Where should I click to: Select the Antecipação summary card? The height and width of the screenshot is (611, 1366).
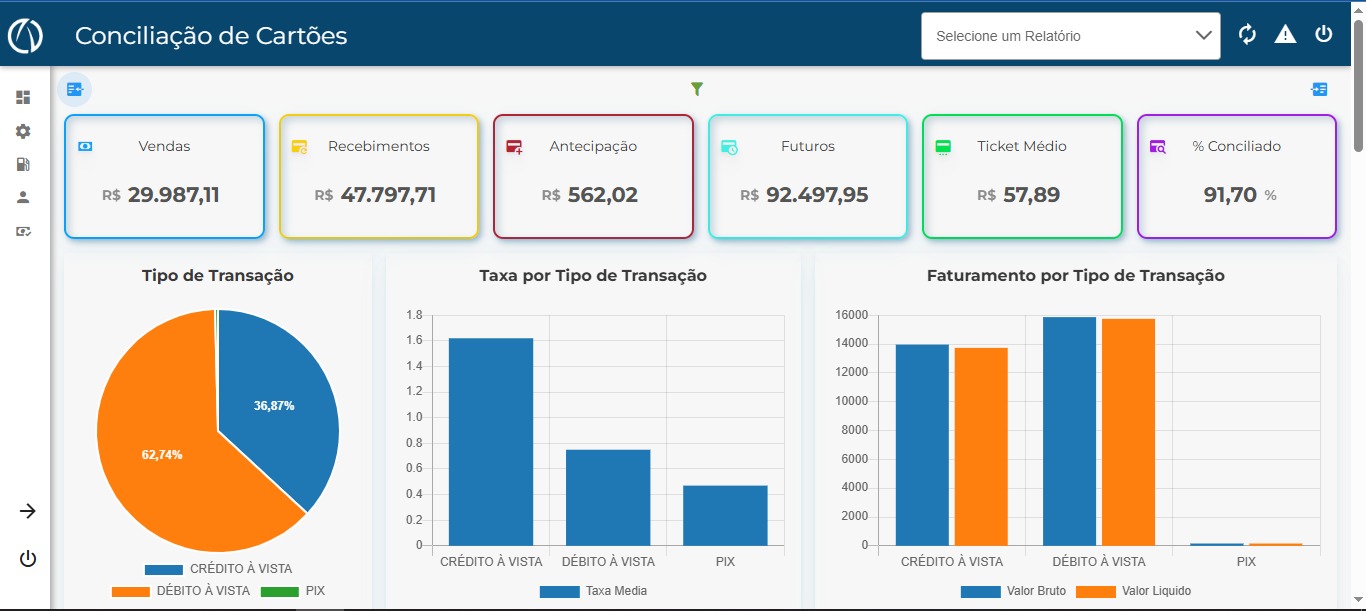pyautogui.click(x=593, y=177)
